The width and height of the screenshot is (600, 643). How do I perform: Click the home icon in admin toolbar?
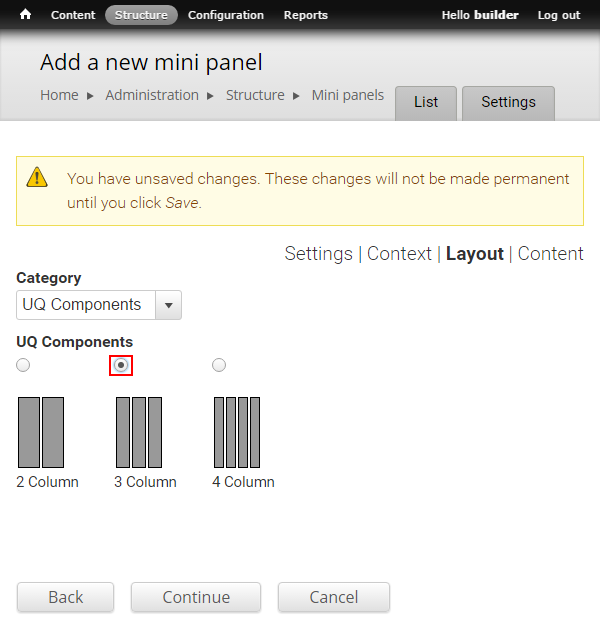click(25, 15)
